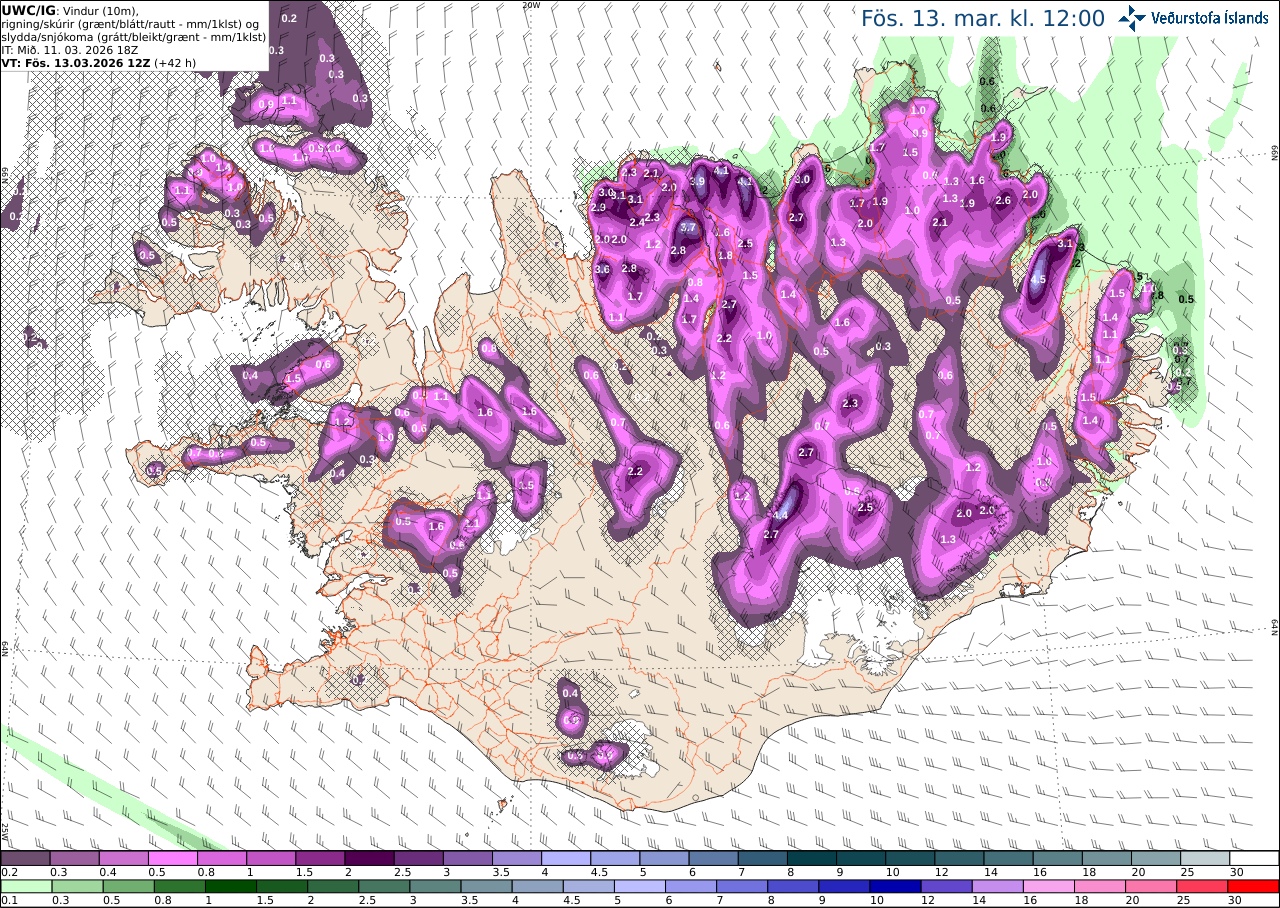Select the navy blue 10 rain scale swatch
Screen dimensions: 1280x908
[895, 886]
